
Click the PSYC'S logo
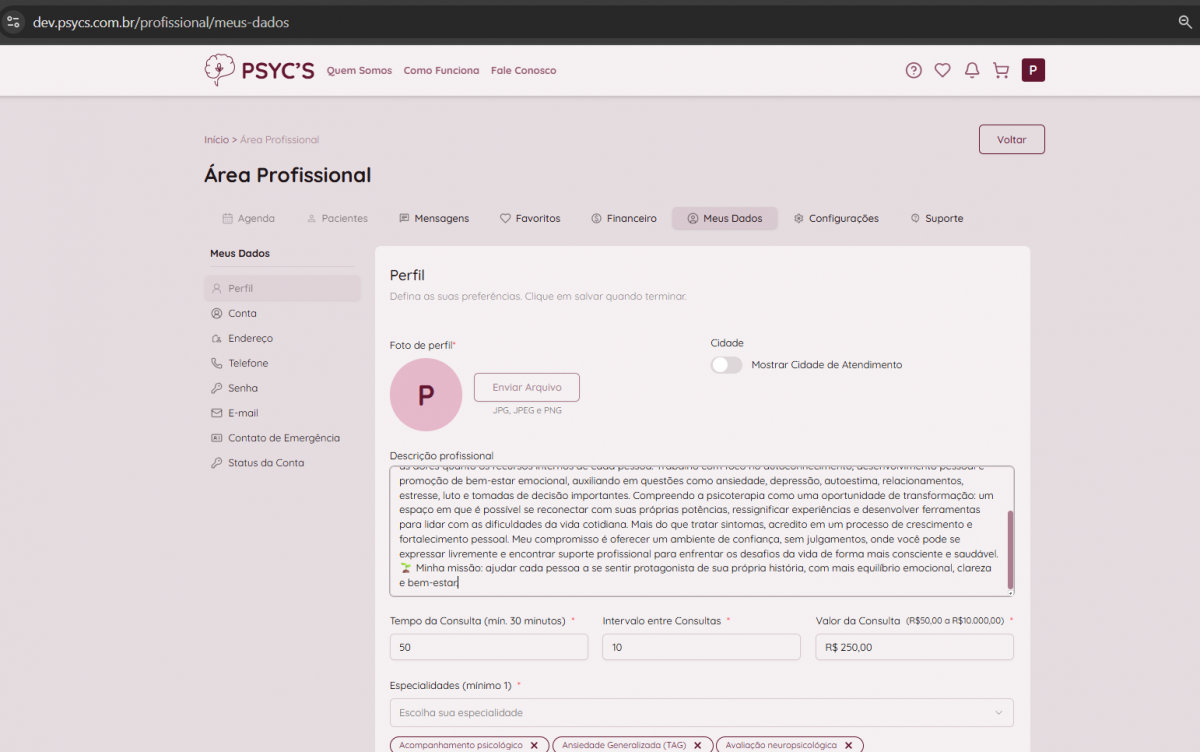259,70
